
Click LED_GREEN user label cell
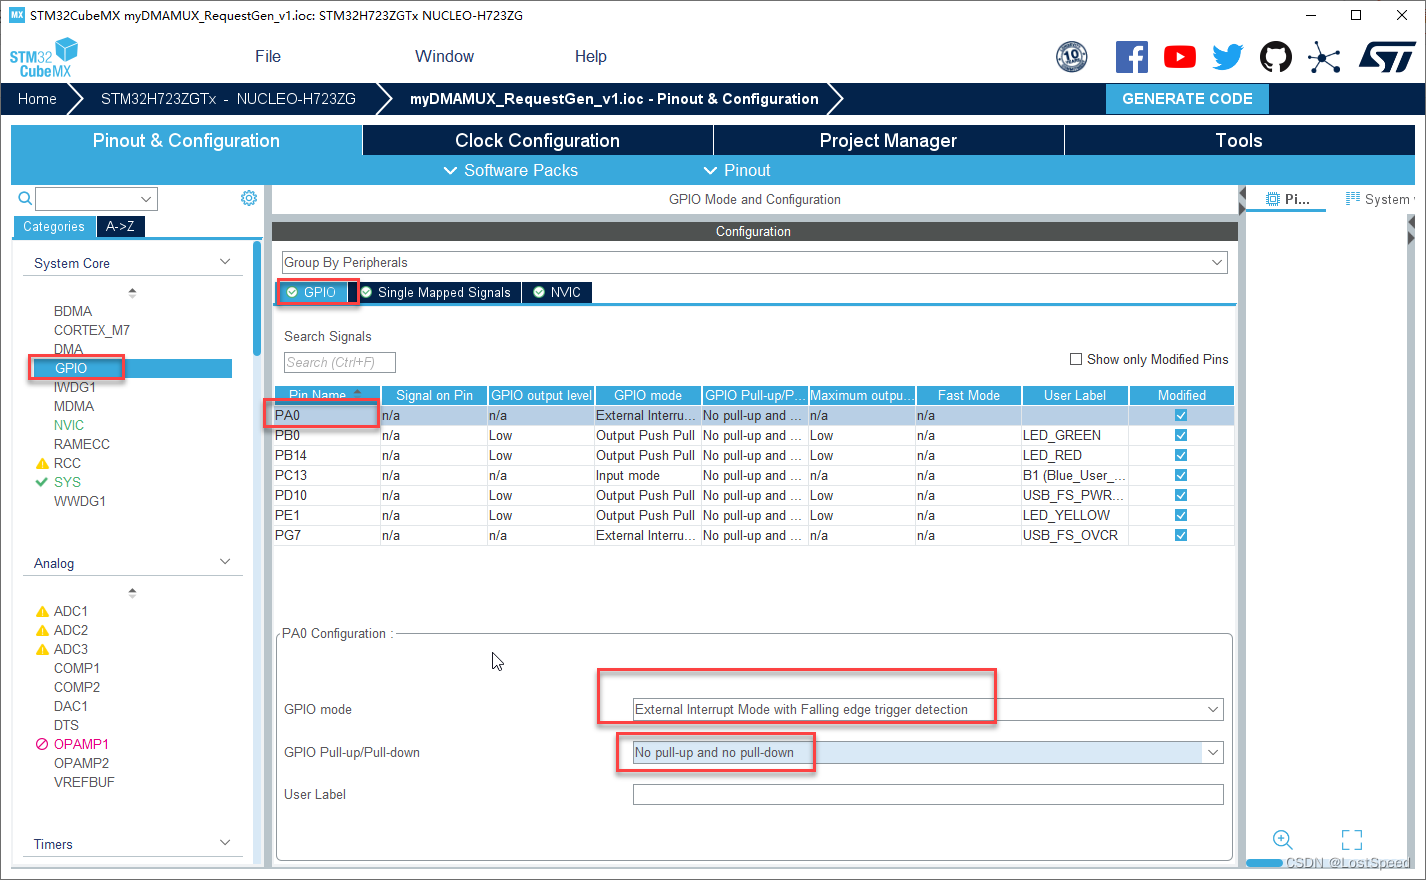coord(1075,435)
